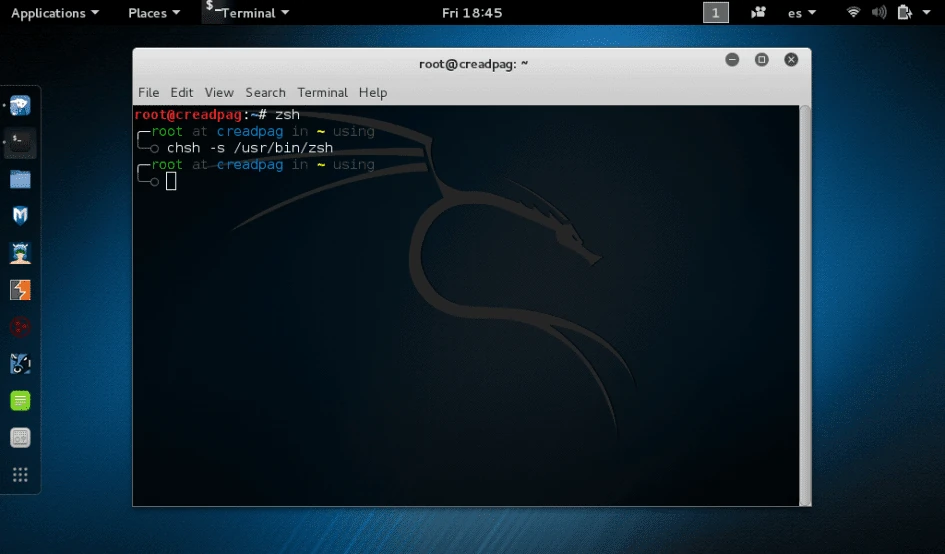The image size is (945, 554).
Task: Open the View menu
Action: point(219,92)
